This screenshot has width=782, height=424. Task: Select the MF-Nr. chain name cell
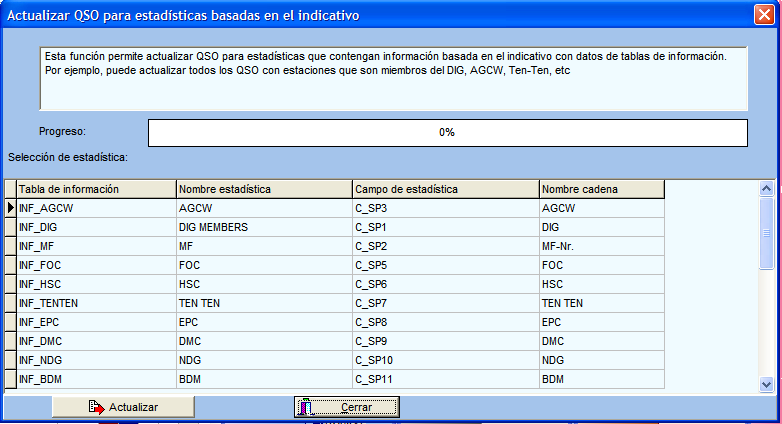tap(601, 246)
